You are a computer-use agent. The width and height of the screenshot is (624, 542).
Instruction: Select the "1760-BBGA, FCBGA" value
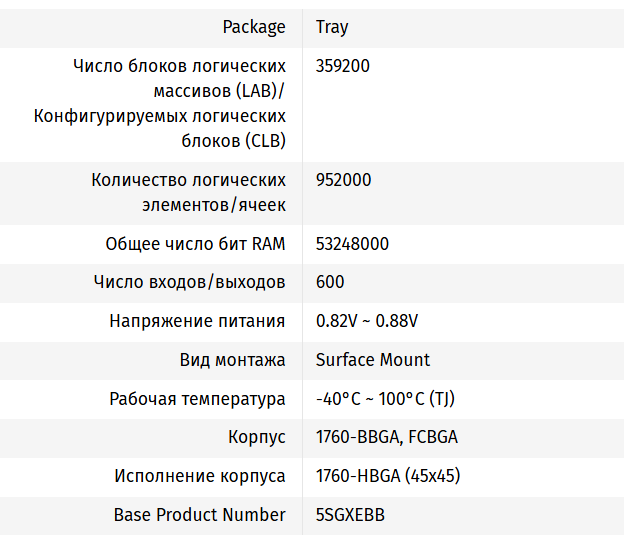[x=387, y=437]
